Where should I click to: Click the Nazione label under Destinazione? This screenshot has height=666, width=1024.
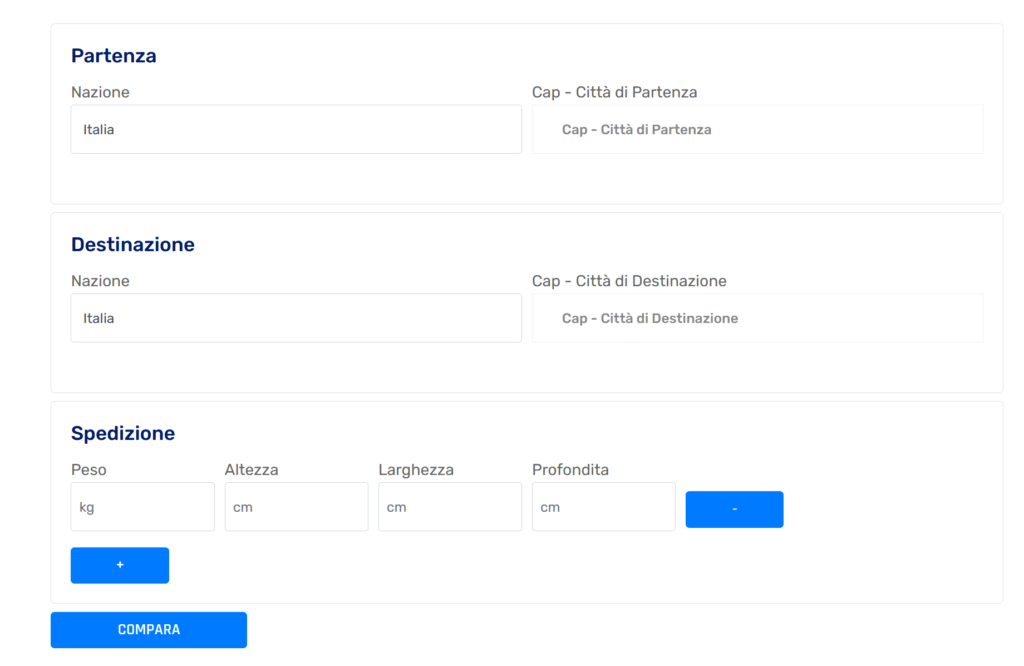pos(100,281)
